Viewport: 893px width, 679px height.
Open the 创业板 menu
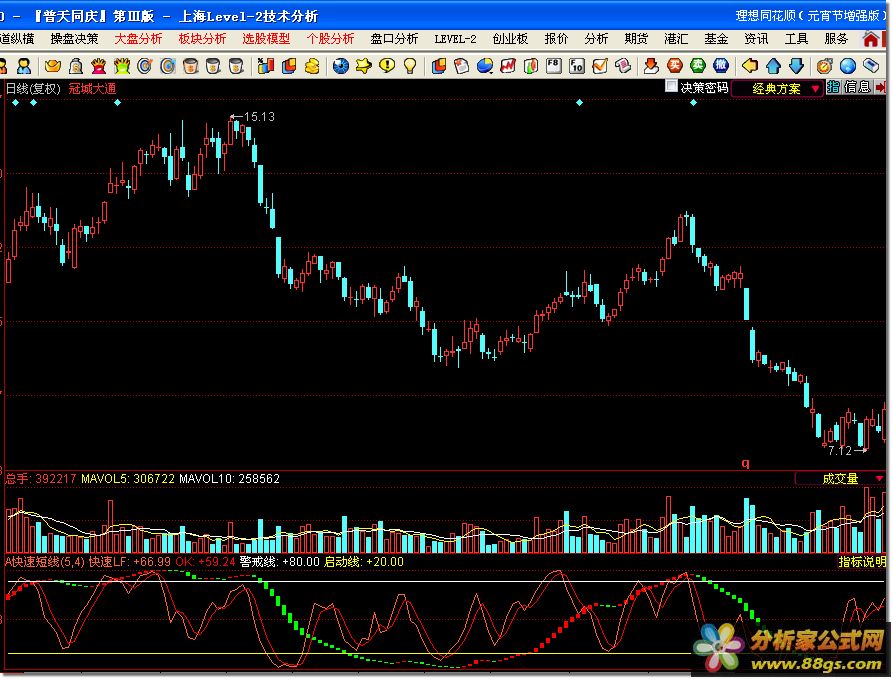(x=510, y=39)
